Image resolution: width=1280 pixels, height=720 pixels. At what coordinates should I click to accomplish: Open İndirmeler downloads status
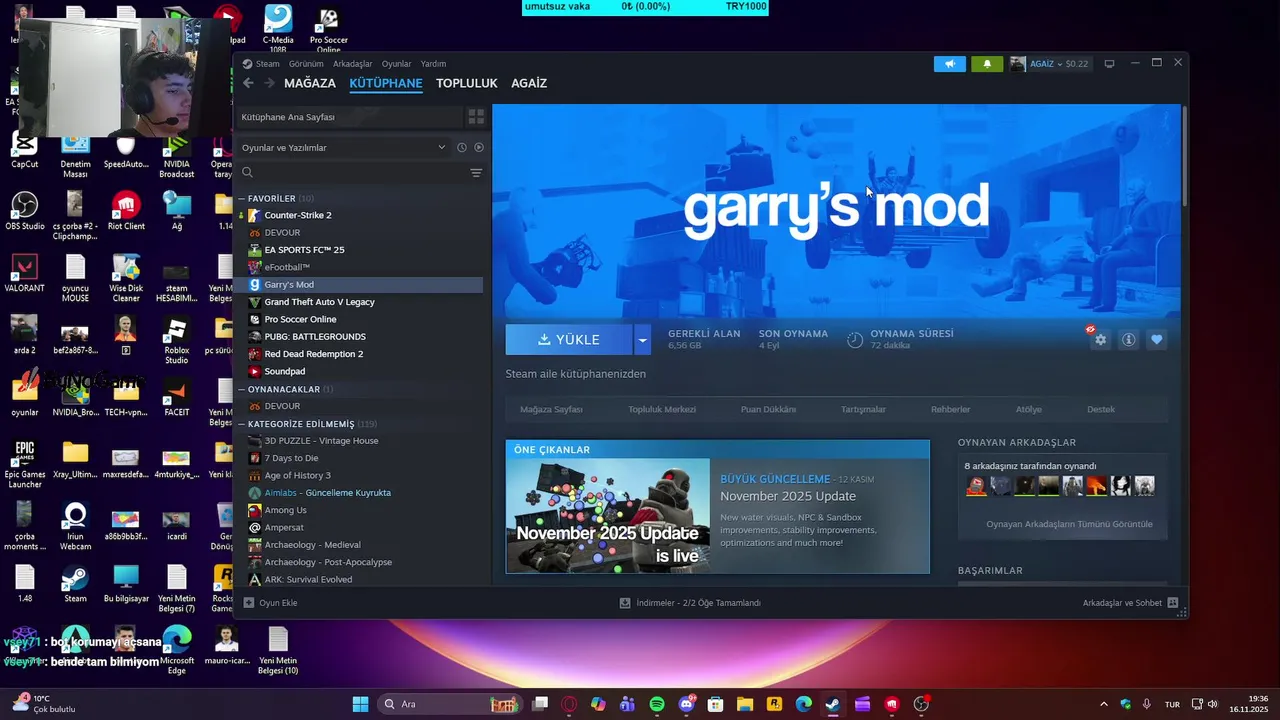pyautogui.click(x=690, y=603)
